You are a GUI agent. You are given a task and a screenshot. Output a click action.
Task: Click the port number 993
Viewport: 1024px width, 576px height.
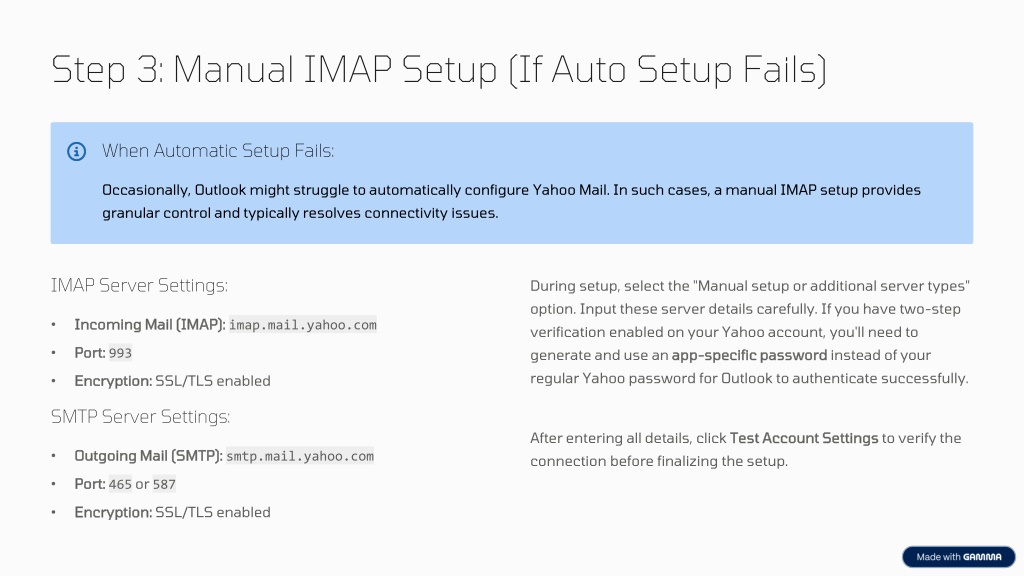(120, 353)
